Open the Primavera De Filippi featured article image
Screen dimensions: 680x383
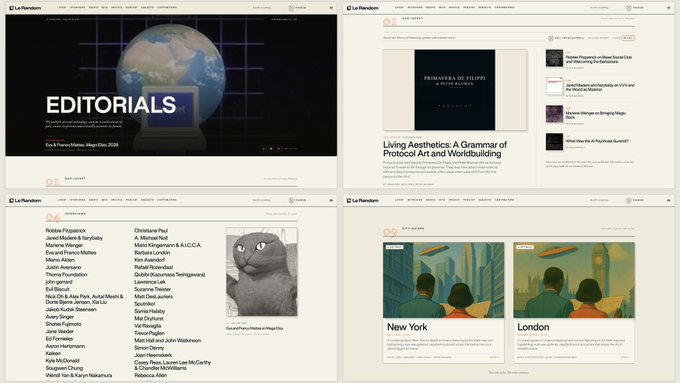point(454,90)
